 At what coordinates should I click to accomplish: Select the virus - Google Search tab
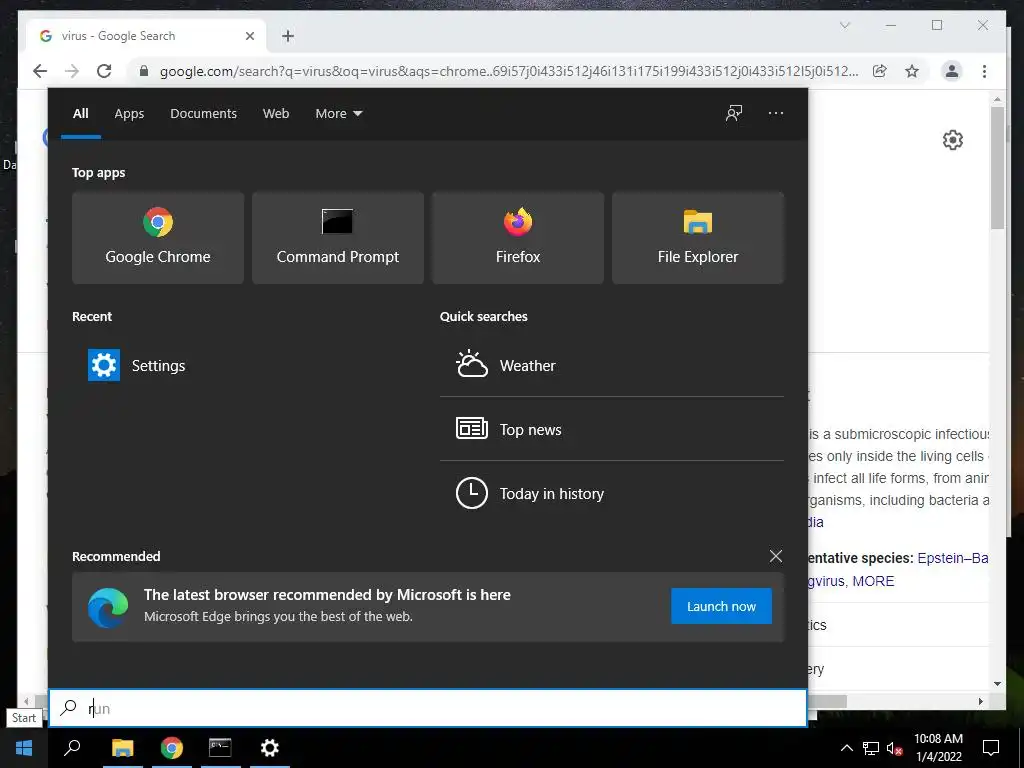coord(146,36)
